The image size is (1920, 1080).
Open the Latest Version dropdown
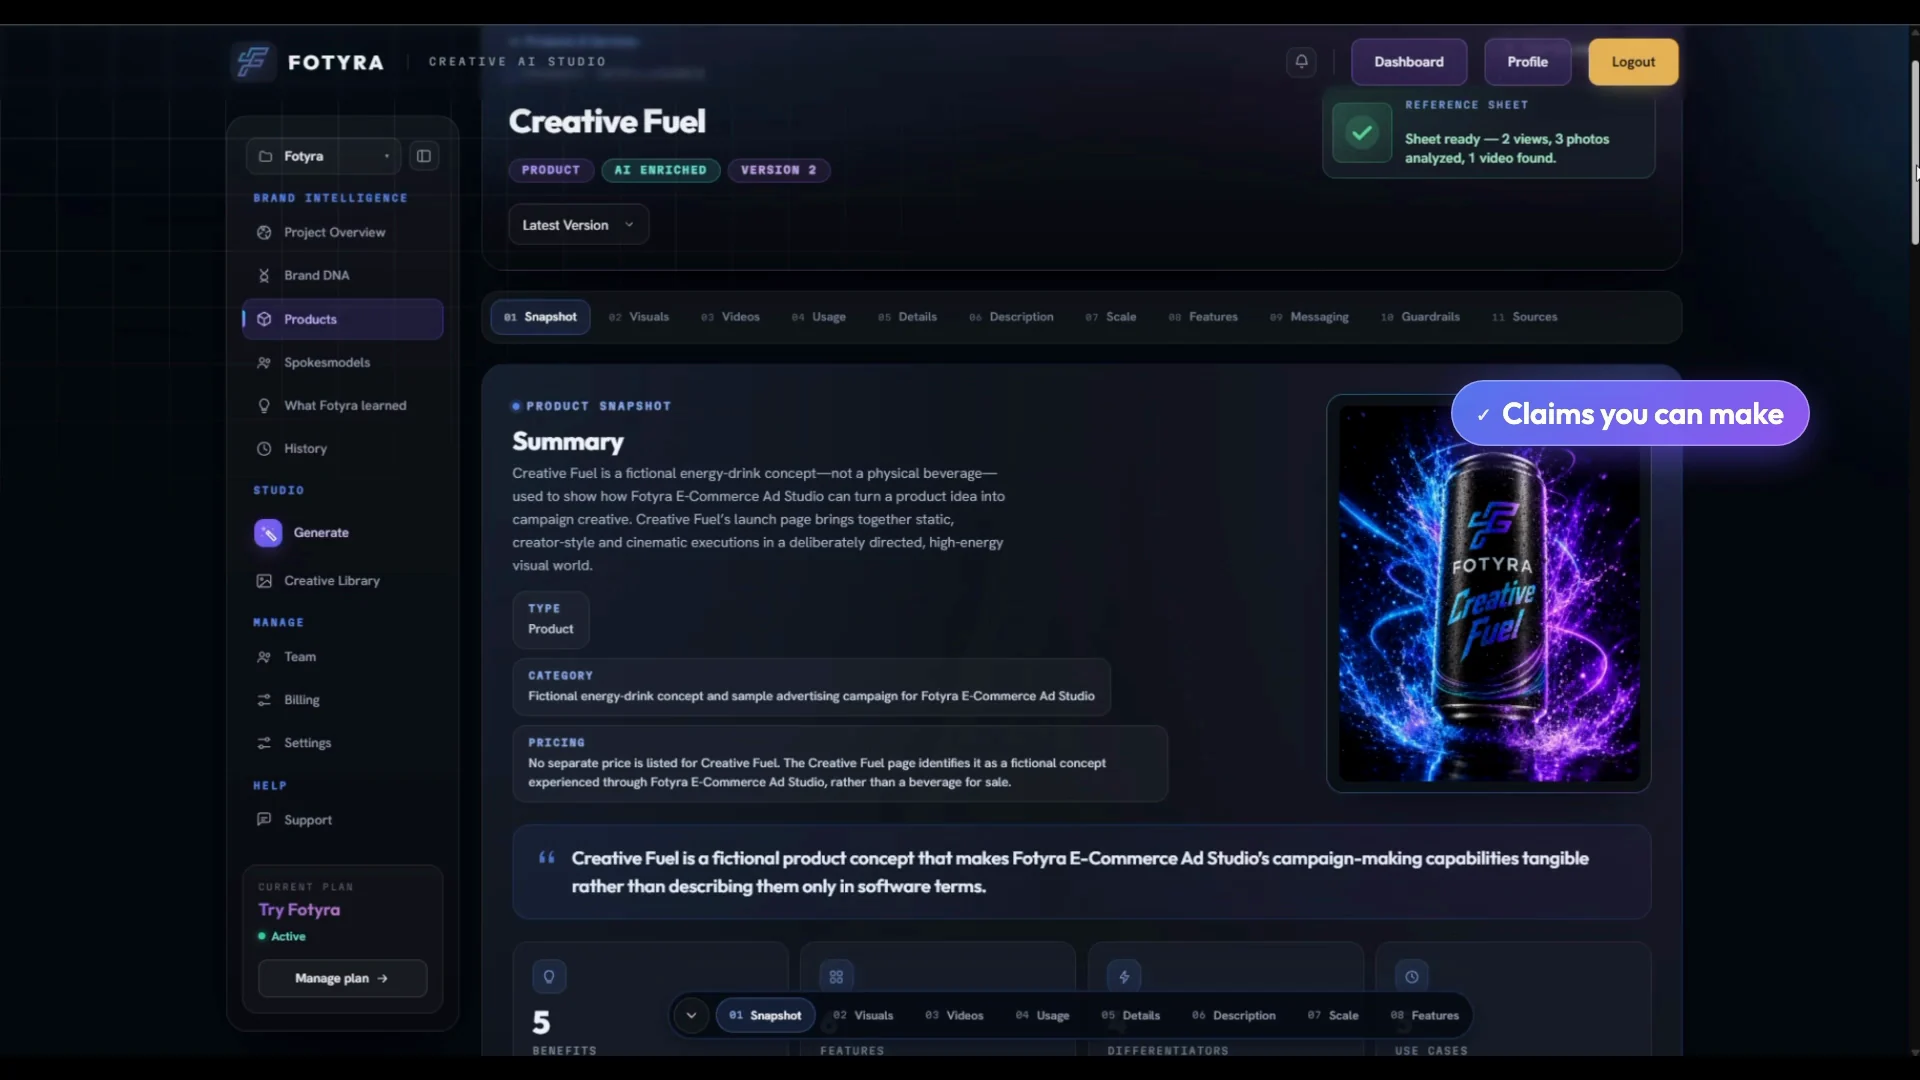(x=579, y=225)
